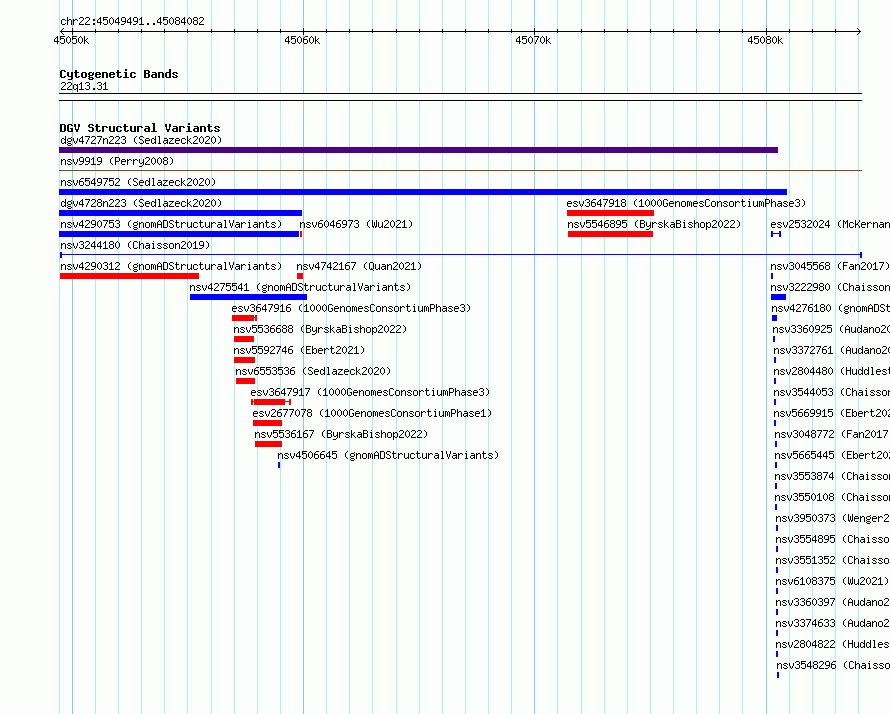
Task: Click the nsv3553874 variant label
Action: pyautogui.click(x=832, y=476)
